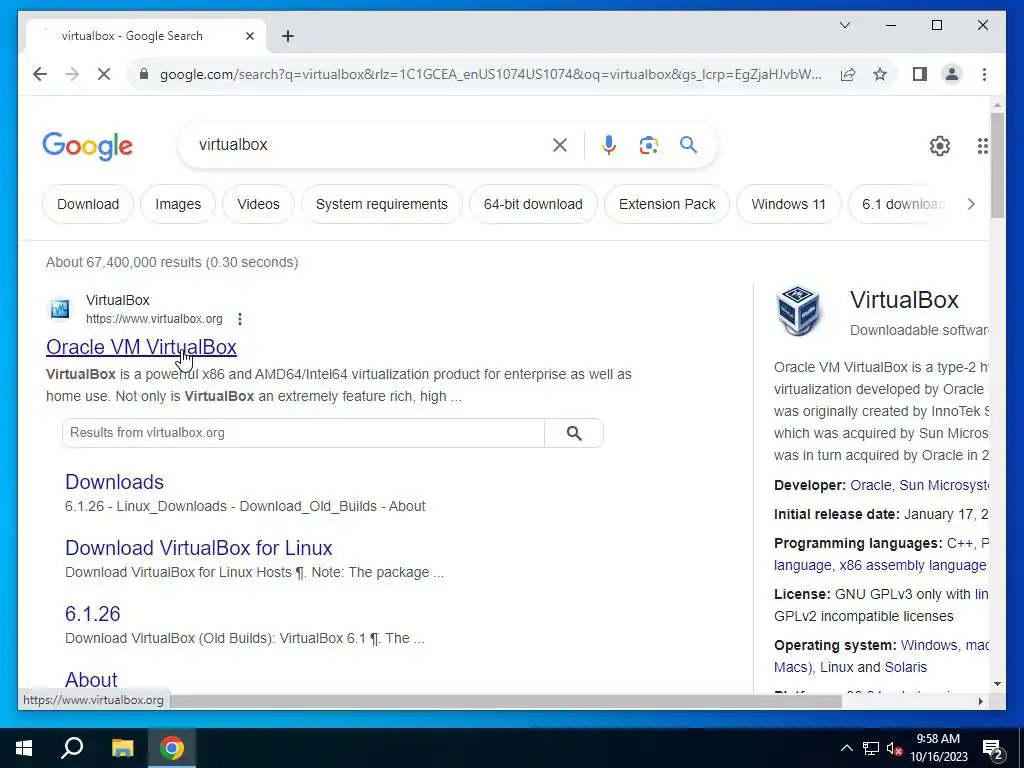Click the Windows operating system link
Viewport: 1024px width, 768px height.
coord(929,645)
